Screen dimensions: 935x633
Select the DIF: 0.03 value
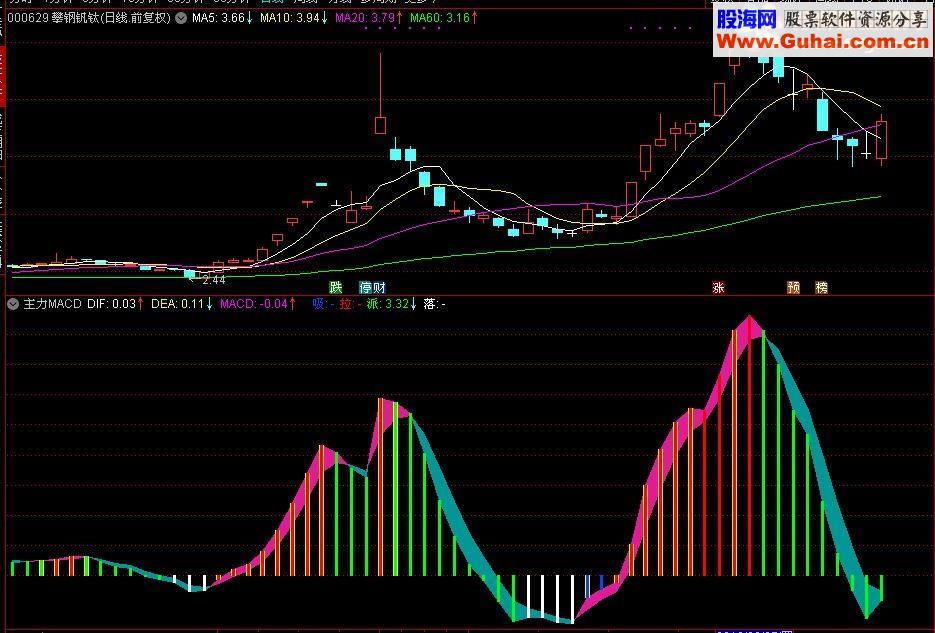pyautogui.click(x=115, y=304)
